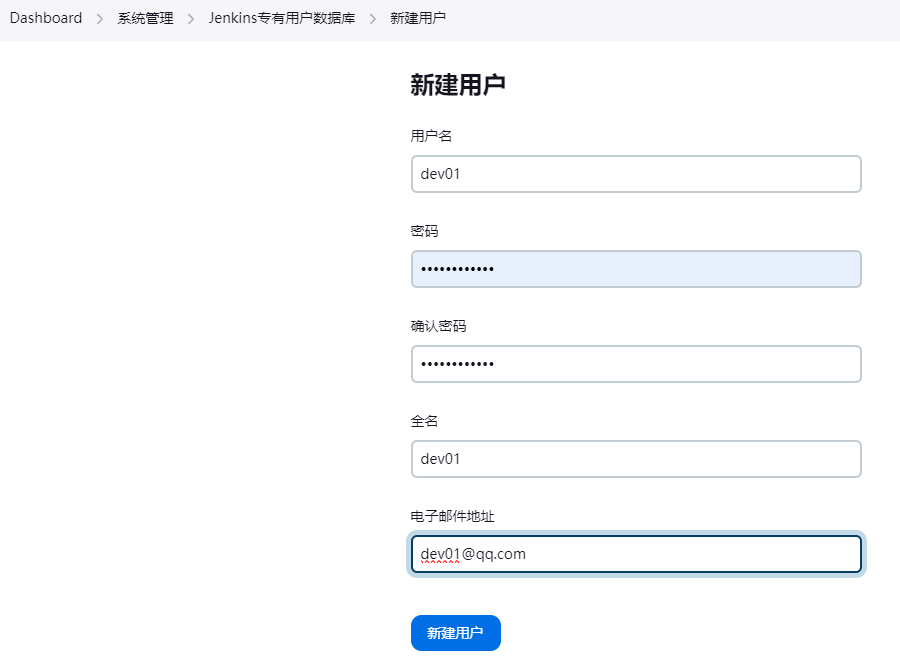900x656 pixels.
Task: Click inside the 用户名 input field
Action: [636, 173]
